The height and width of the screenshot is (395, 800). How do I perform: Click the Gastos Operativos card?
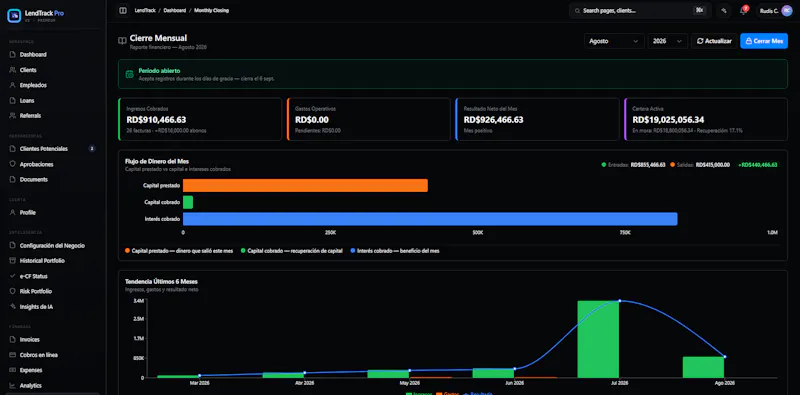(369, 119)
